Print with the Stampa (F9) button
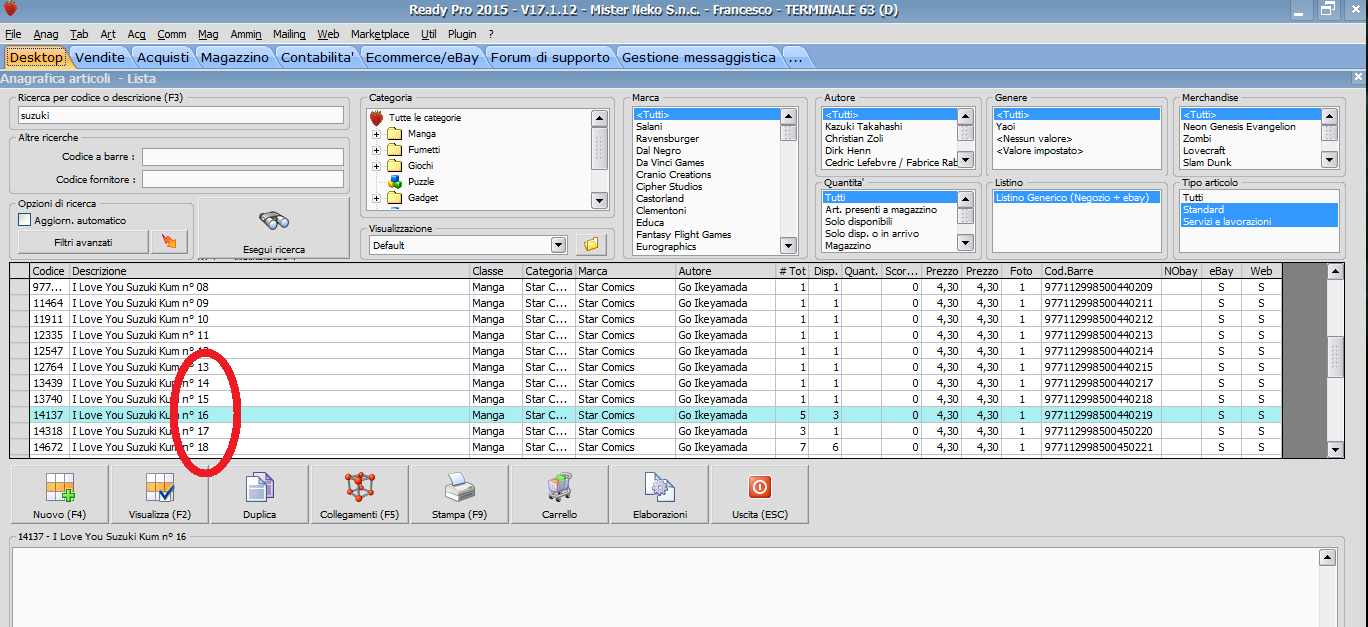 (460, 494)
